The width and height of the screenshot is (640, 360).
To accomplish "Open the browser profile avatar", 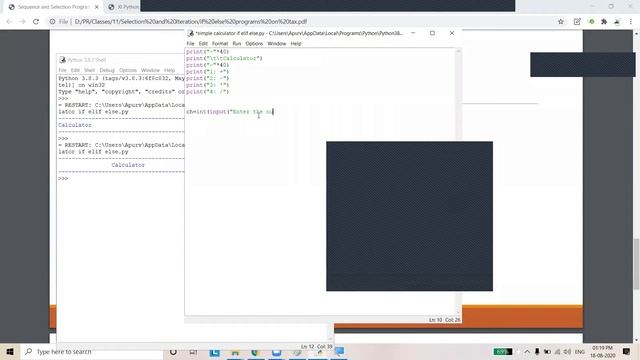I will click(617, 22).
